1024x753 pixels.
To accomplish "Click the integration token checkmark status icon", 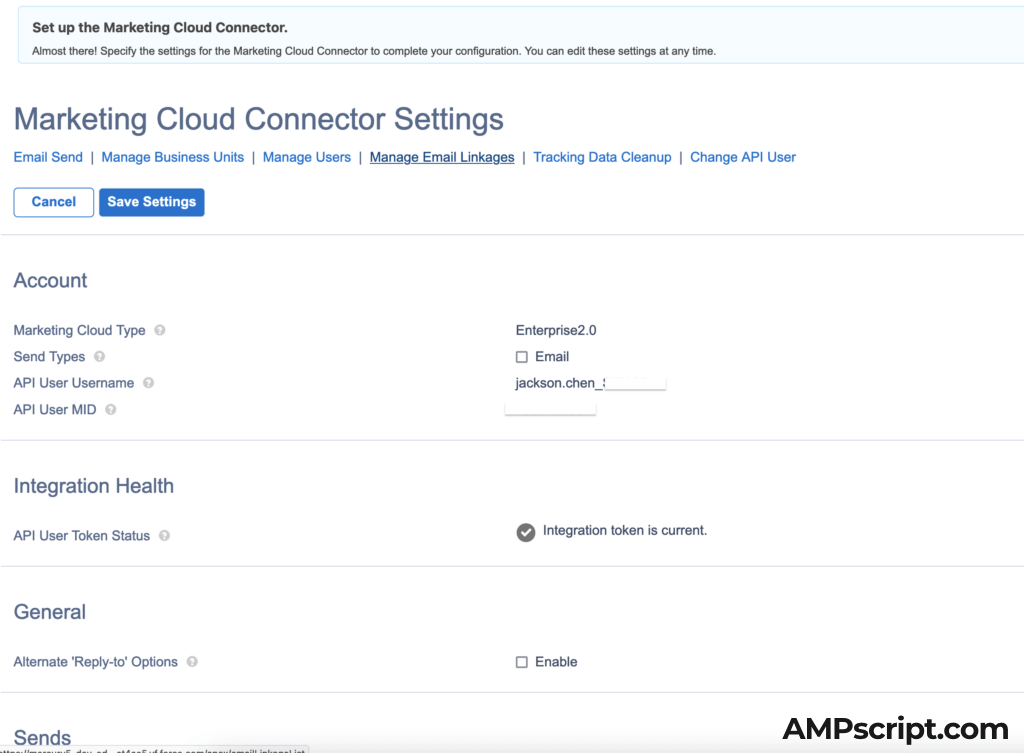I will pyautogui.click(x=525, y=532).
